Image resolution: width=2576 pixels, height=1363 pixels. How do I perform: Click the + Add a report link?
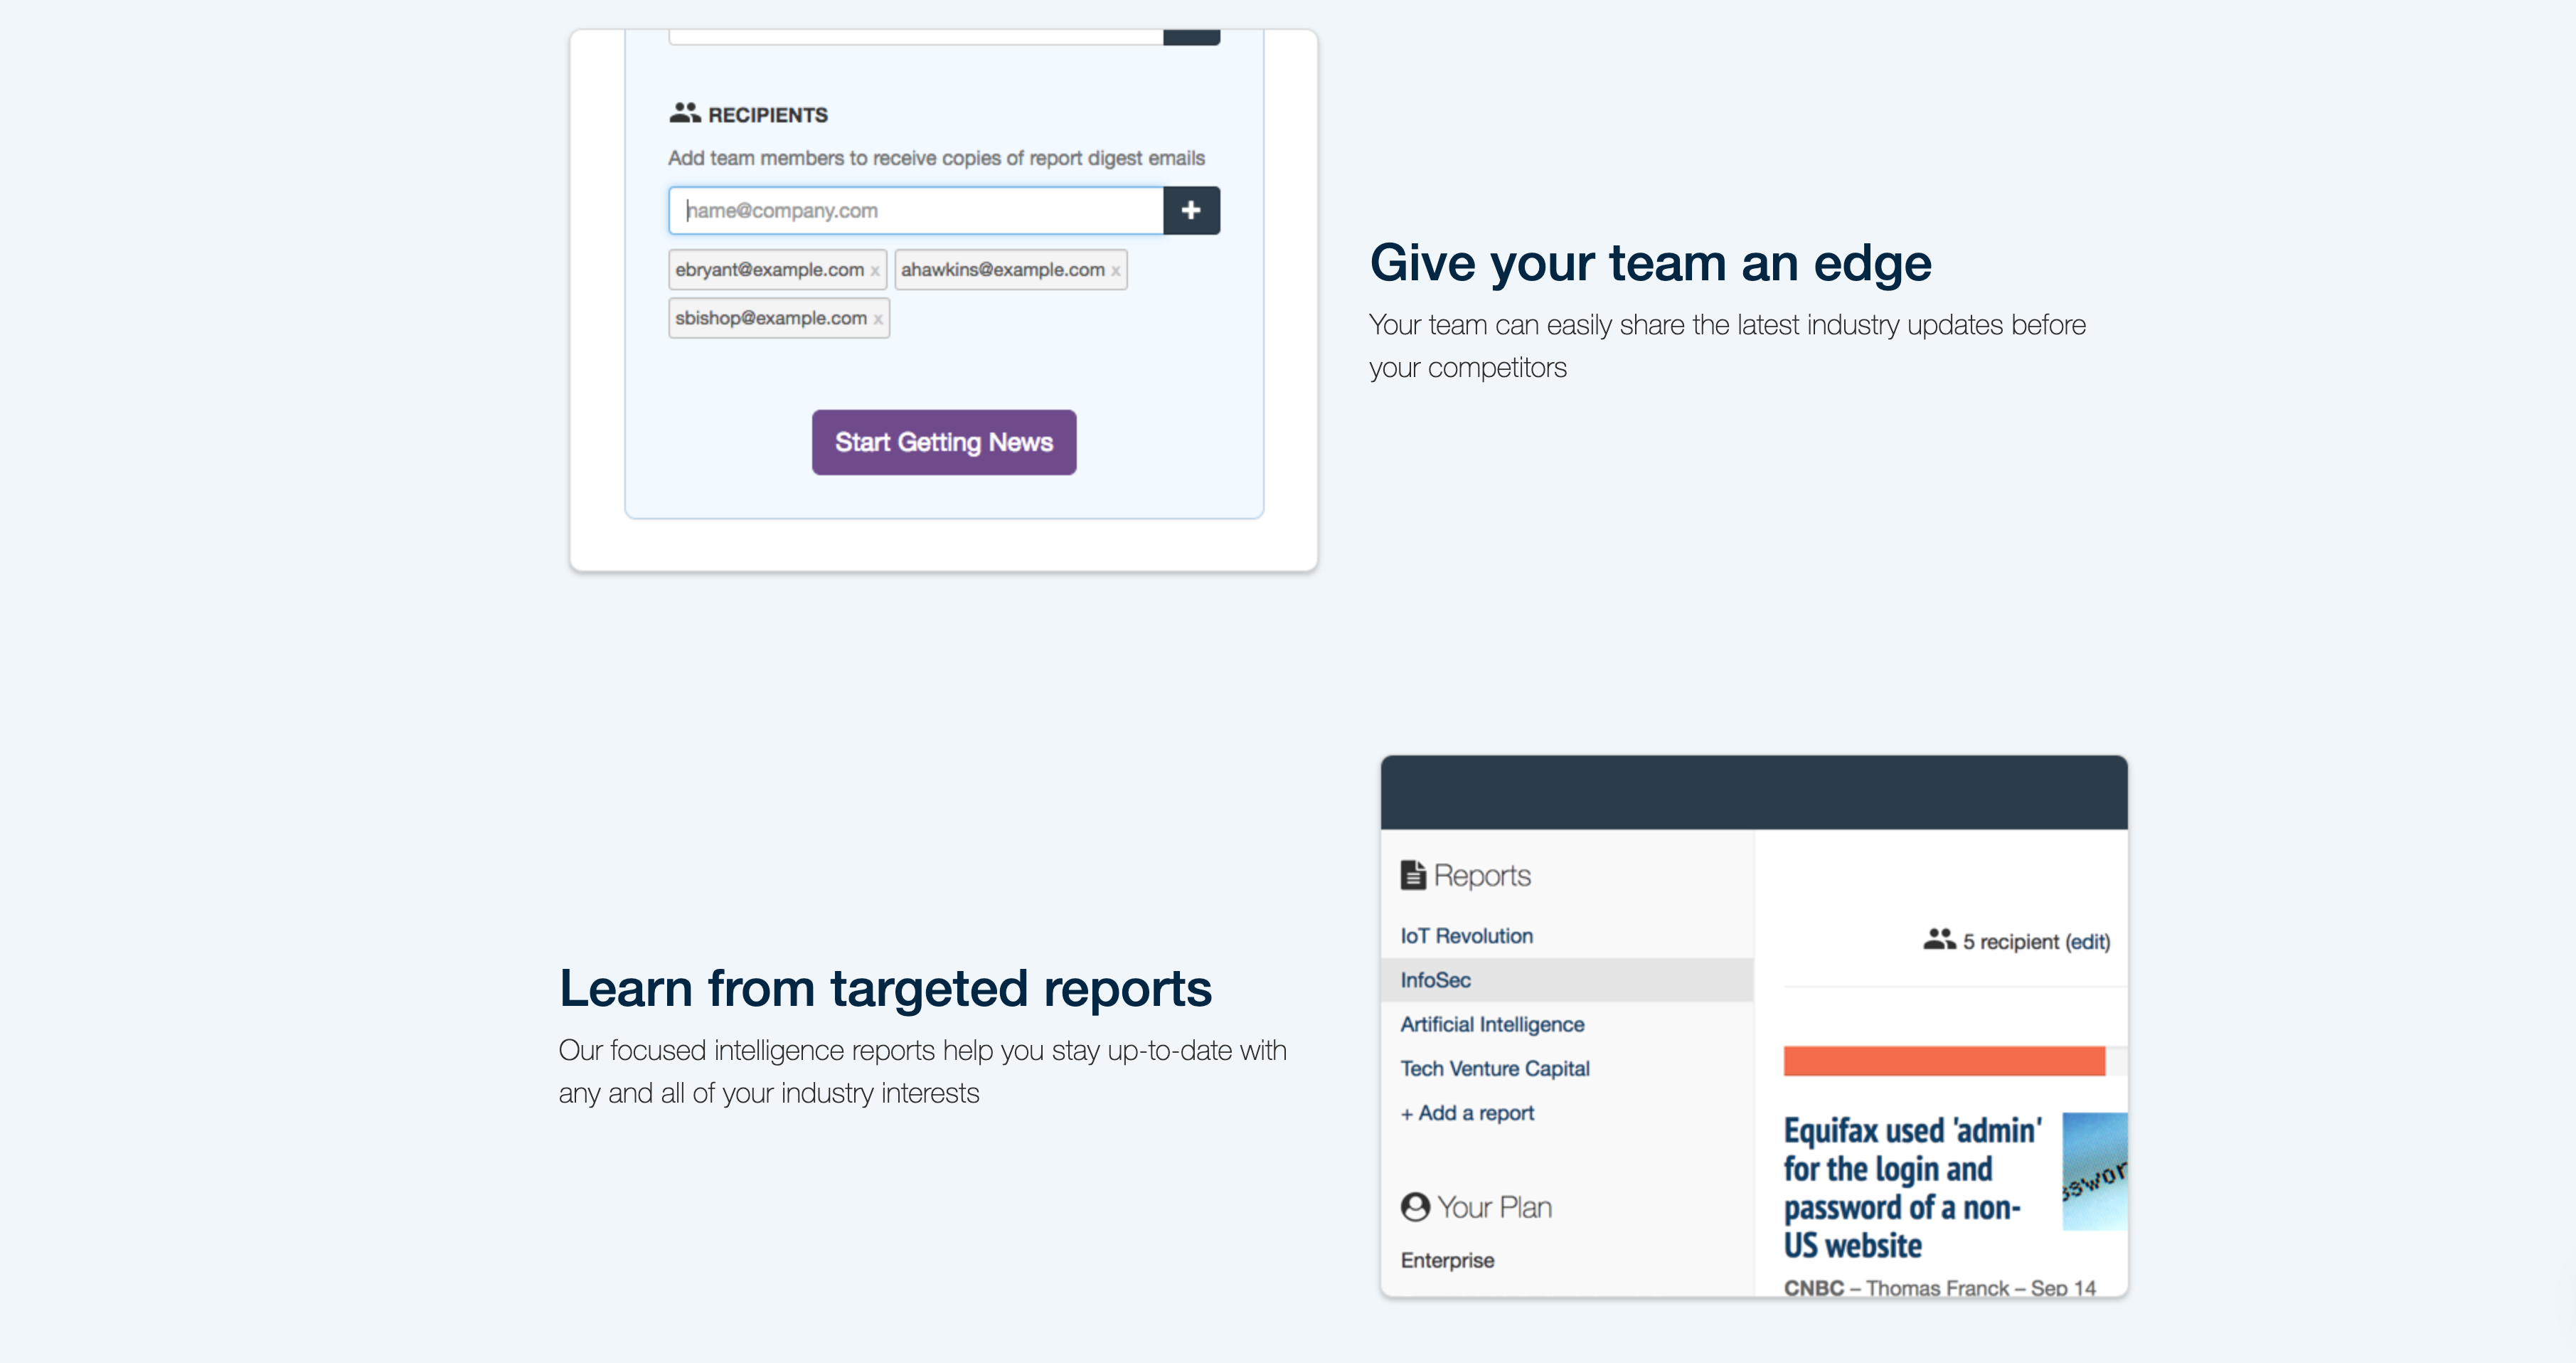coord(1467,1113)
